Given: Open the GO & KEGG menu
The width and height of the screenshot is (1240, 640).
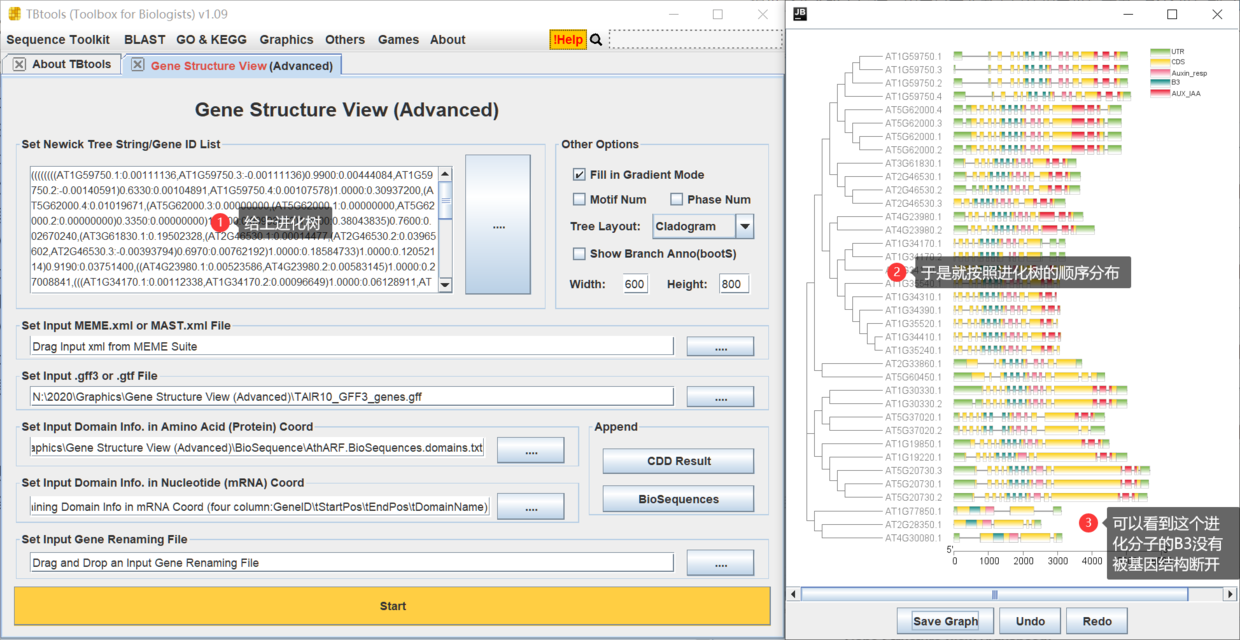Looking at the screenshot, I should pyautogui.click(x=213, y=40).
